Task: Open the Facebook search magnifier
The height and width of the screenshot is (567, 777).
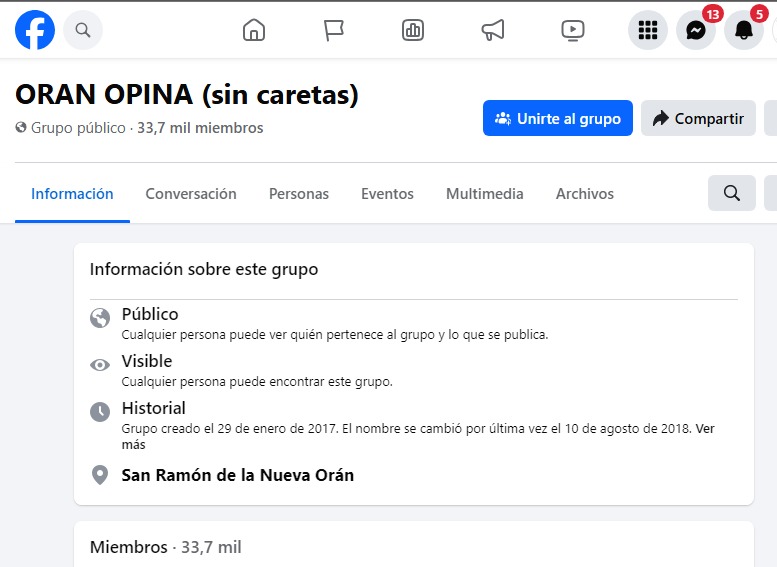Action: coord(83,30)
